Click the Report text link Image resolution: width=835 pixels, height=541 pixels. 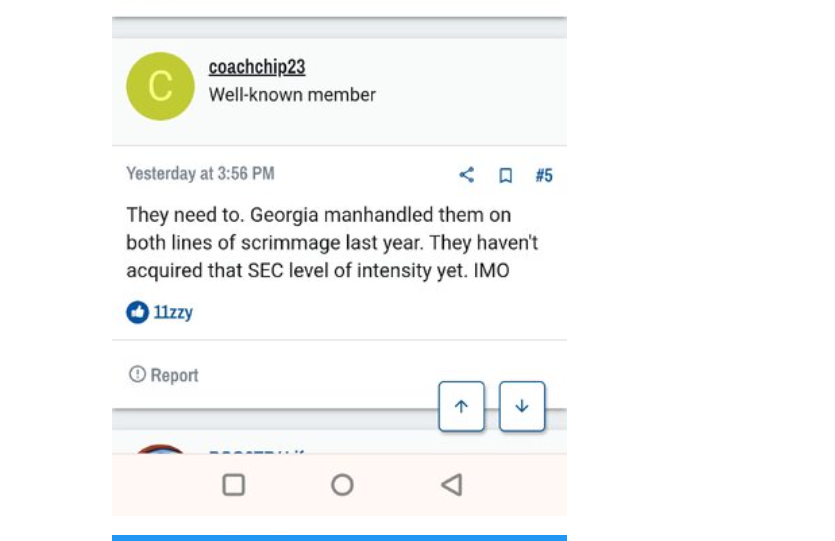(174, 375)
